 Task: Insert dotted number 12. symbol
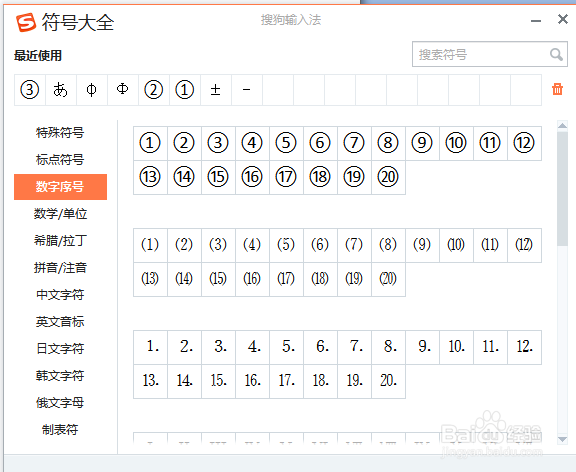(524, 347)
